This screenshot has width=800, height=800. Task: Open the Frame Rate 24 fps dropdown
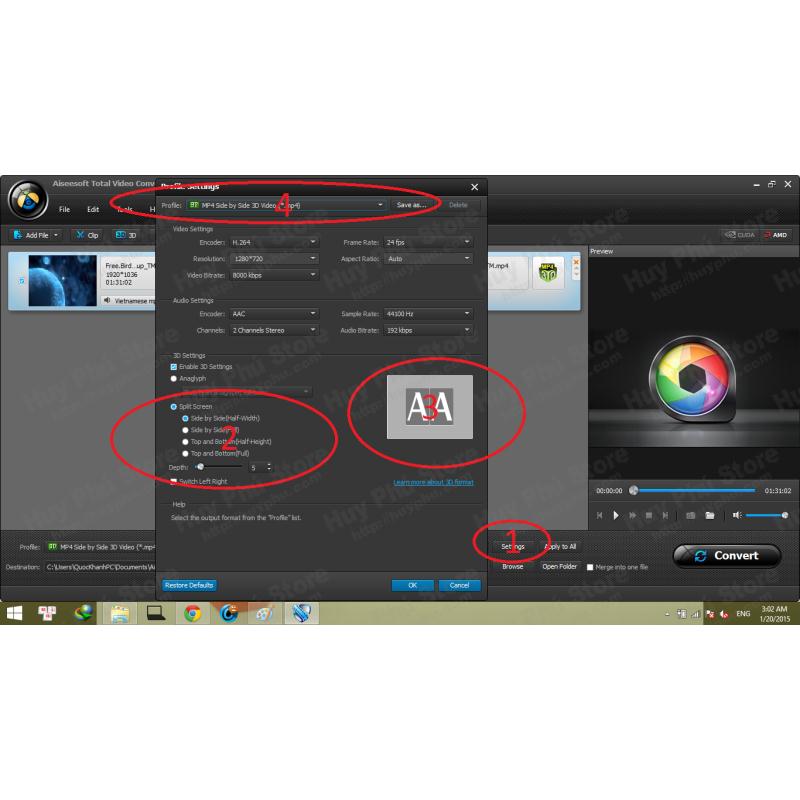pyautogui.click(x=428, y=242)
